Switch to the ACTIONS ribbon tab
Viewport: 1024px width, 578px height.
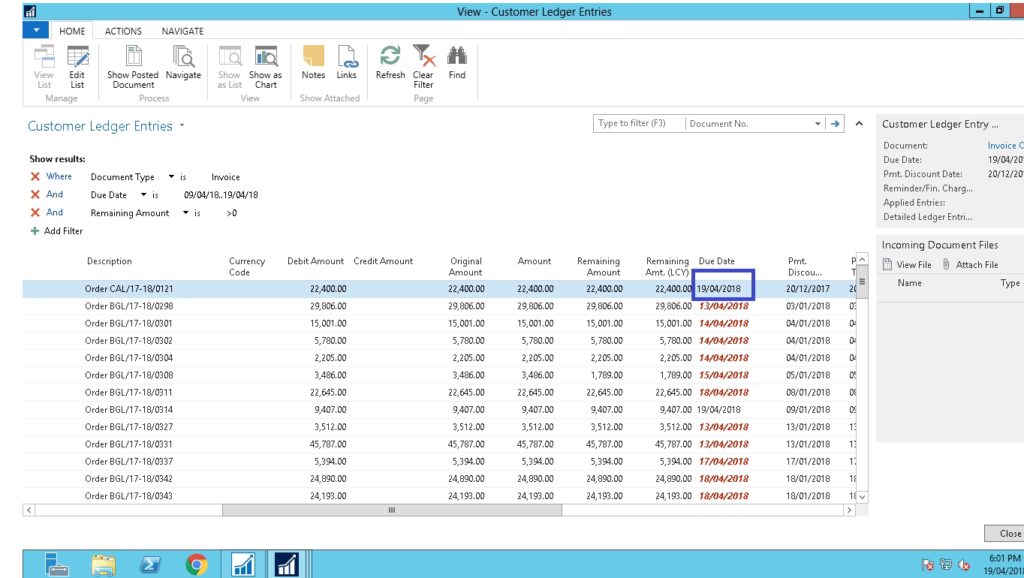[x=123, y=31]
